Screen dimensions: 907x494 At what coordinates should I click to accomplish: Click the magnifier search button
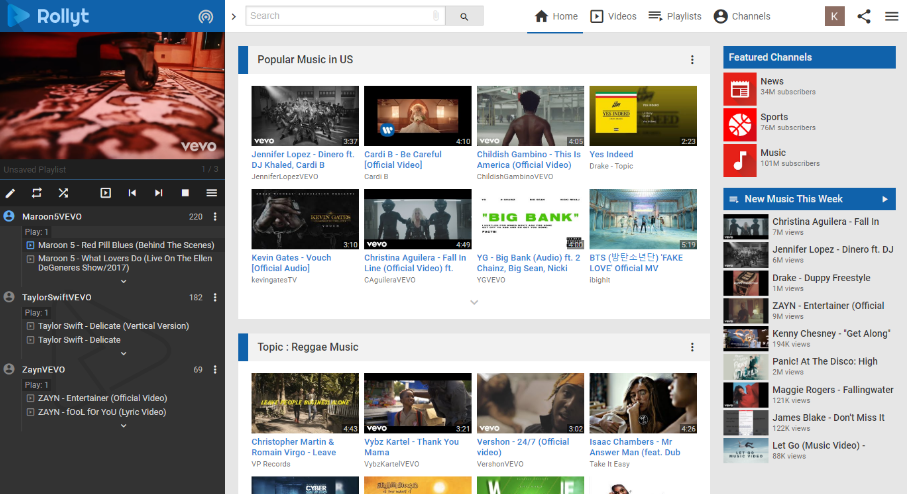(464, 16)
